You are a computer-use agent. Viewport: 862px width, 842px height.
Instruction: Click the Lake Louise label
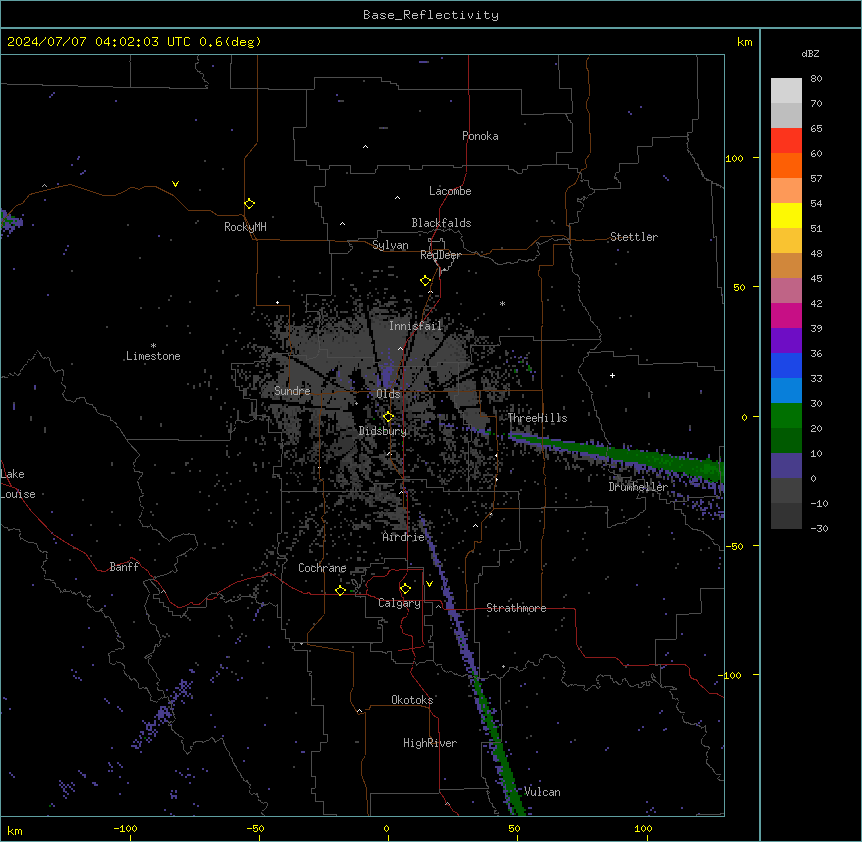(18, 484)
